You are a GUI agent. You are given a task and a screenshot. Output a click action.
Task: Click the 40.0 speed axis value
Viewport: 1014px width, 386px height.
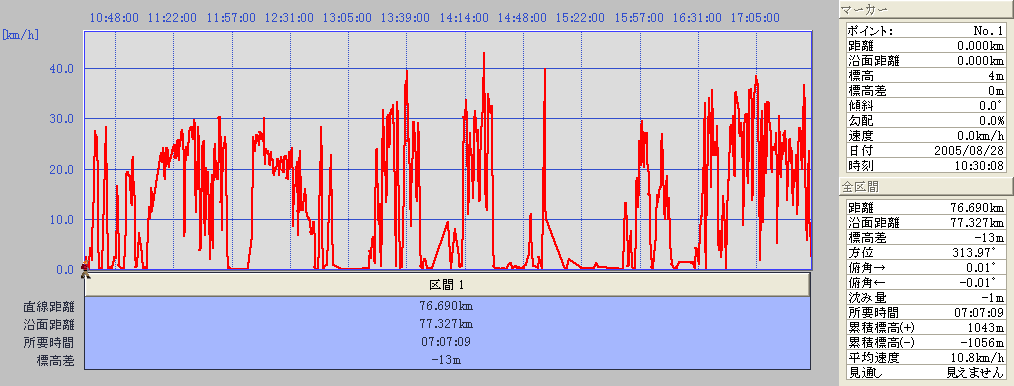[x=61, y=69]
